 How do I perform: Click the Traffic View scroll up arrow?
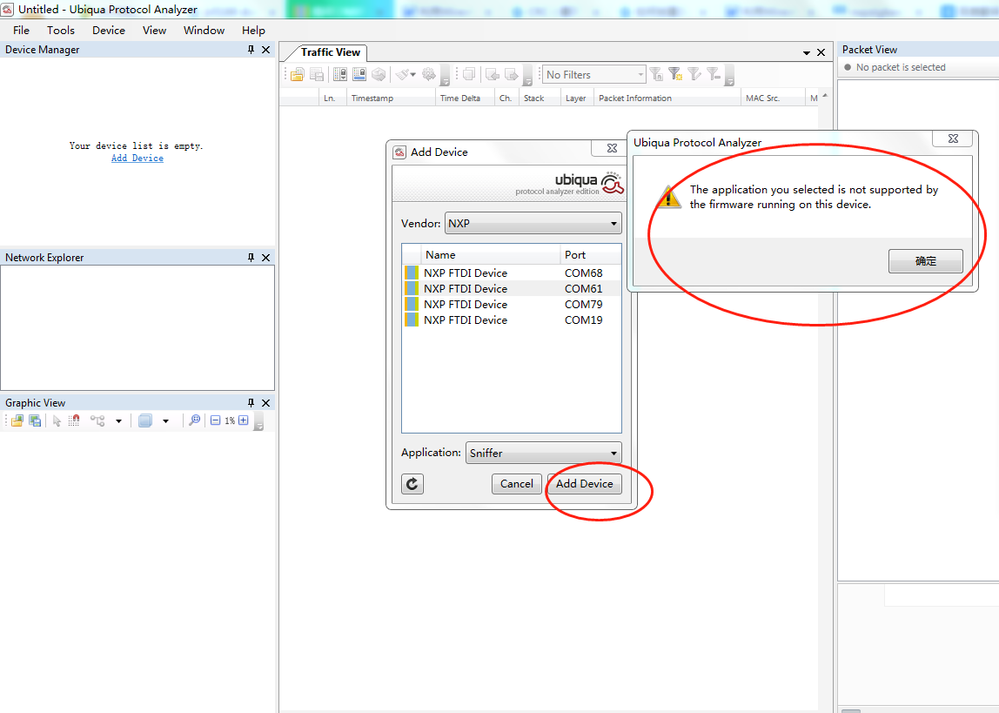pyautogui.click(x=826, y=96)
